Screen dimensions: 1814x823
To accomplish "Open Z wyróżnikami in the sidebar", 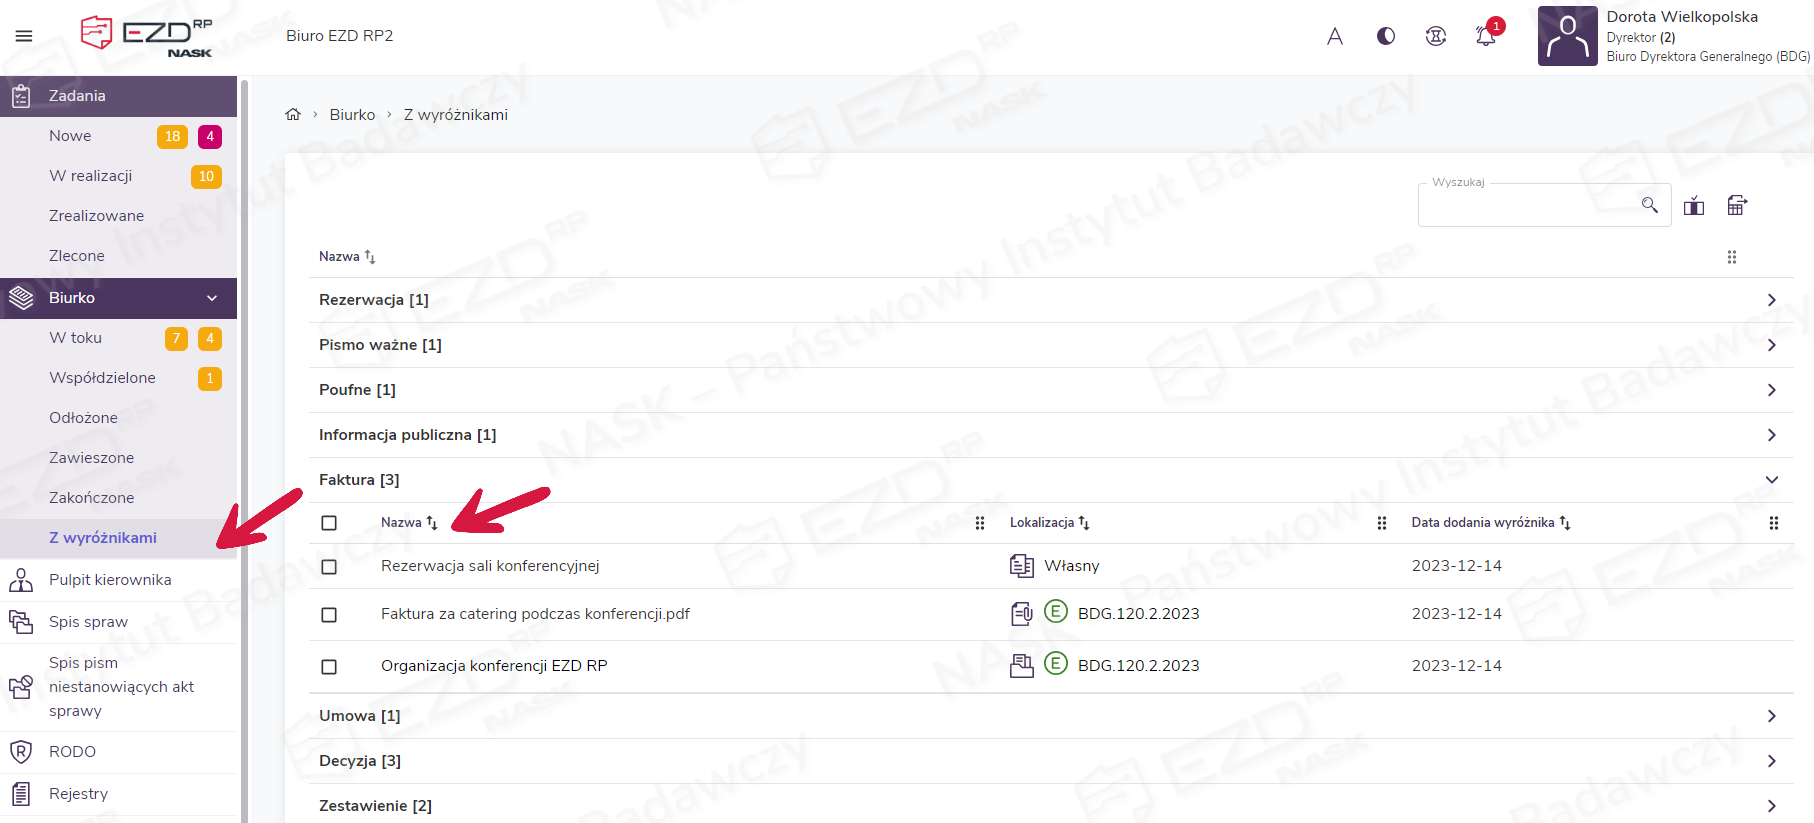I will click(x=103, y=538).
